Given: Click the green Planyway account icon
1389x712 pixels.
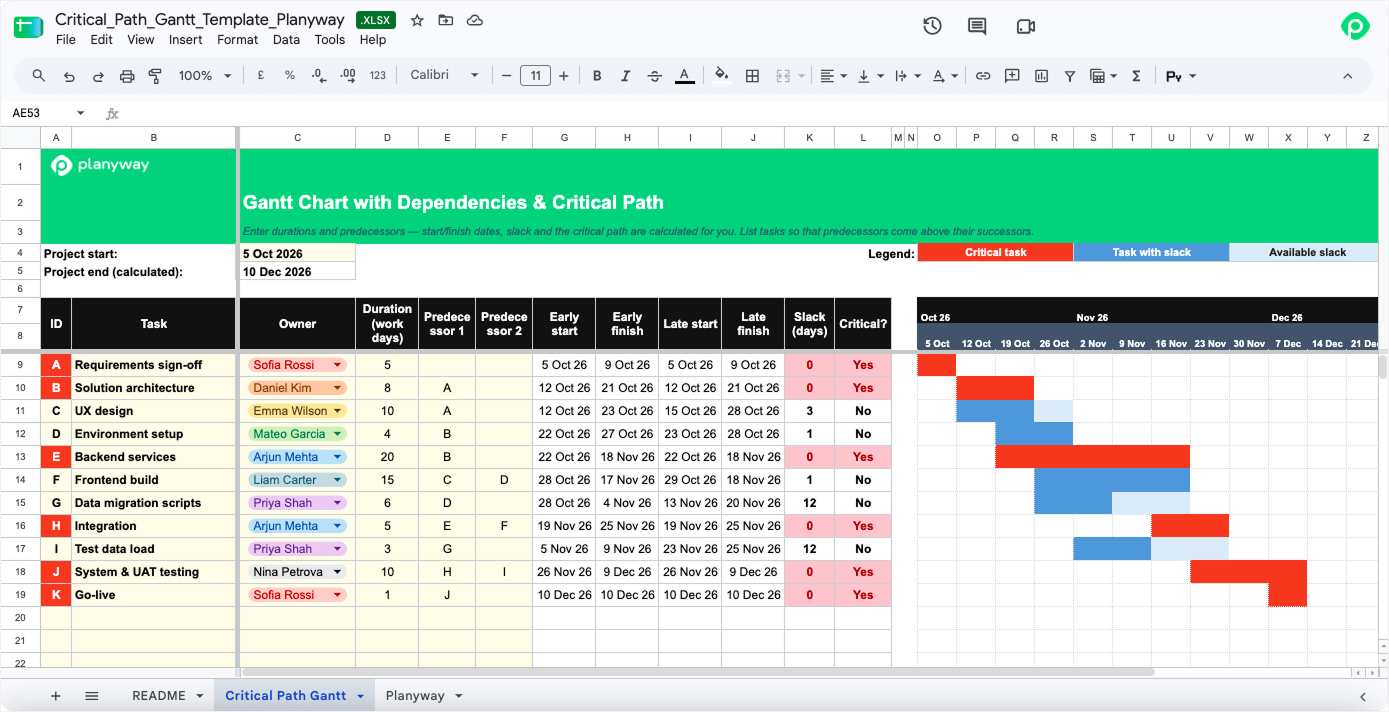Looking at the screenshot, I should [1355, 27].
